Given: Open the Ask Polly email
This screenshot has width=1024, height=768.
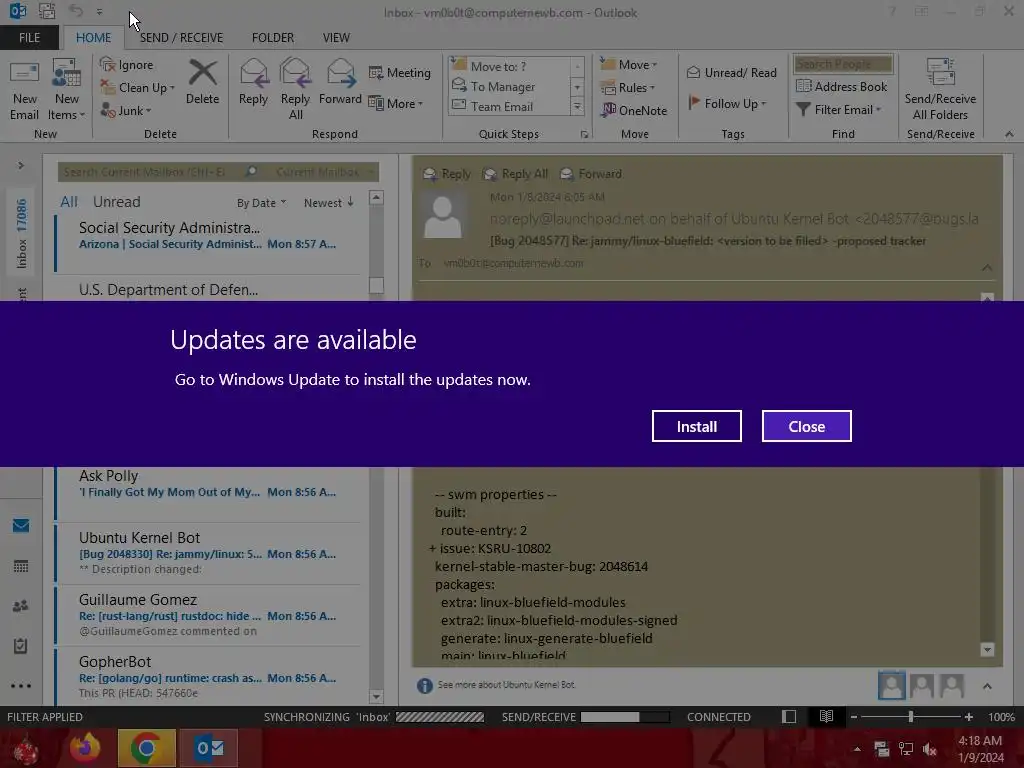Looking at the screenshot, I should (x=208, y=493).
